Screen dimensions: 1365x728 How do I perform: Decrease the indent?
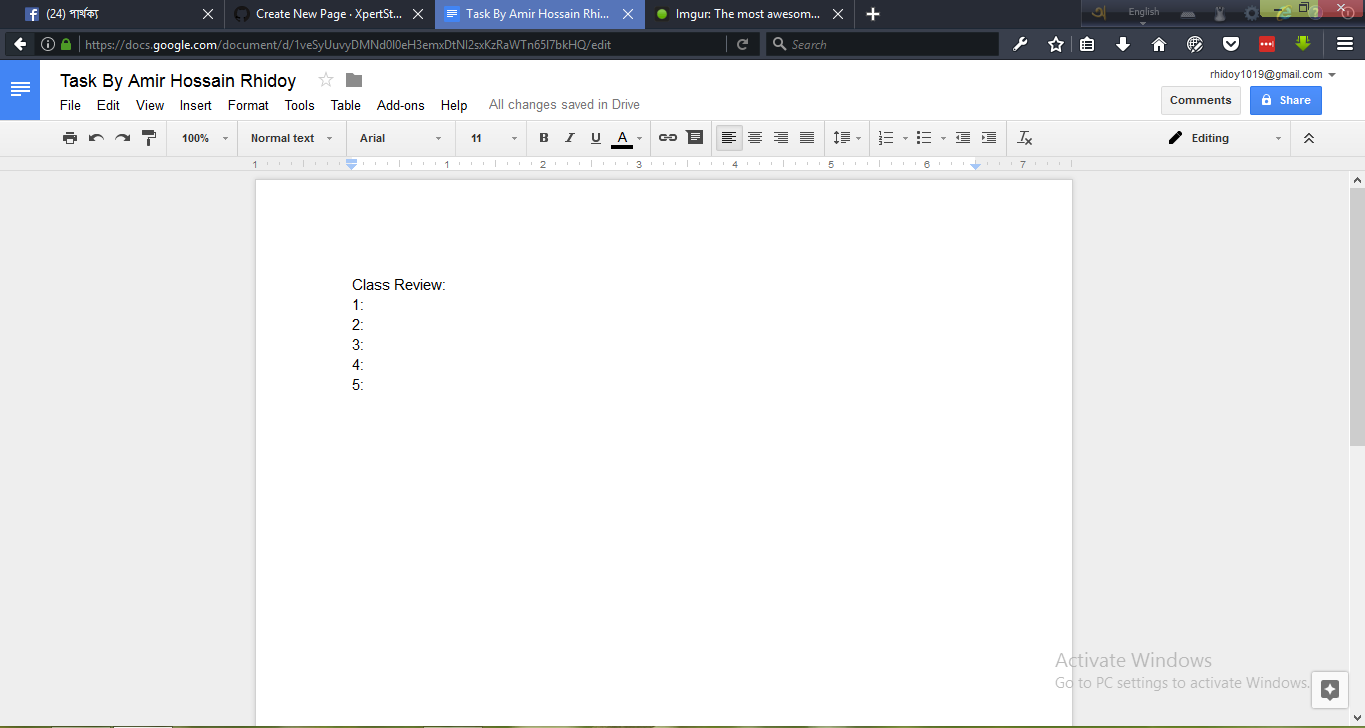(963, 138)
